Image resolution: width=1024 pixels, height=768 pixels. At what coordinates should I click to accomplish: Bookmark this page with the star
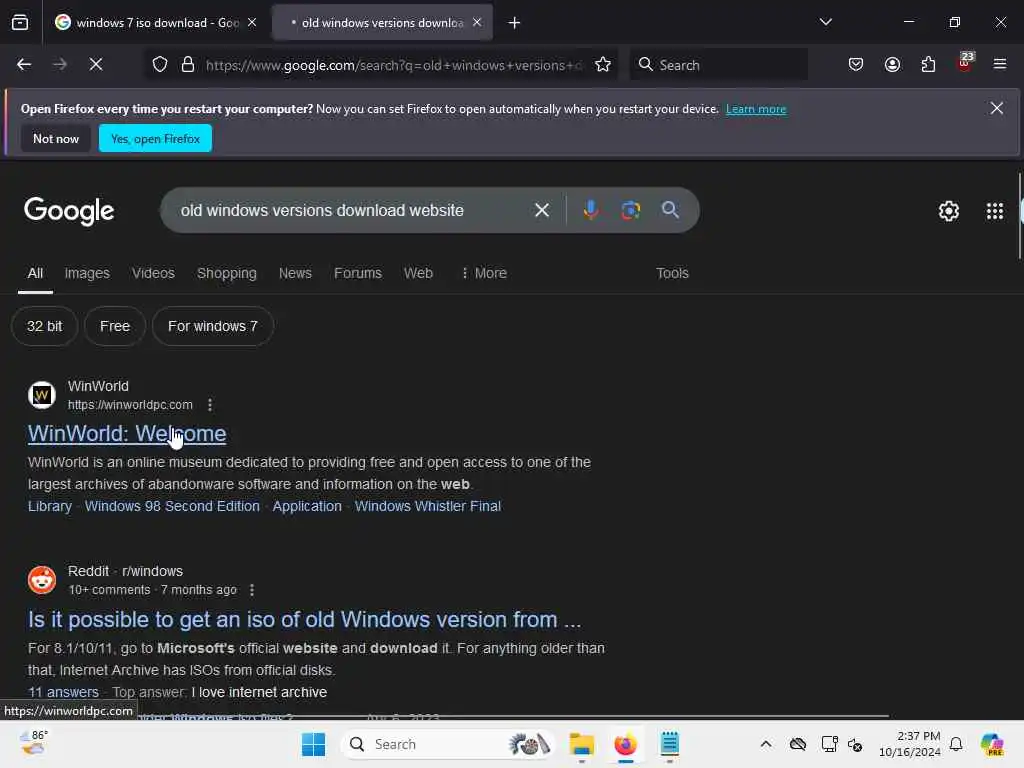603,65
